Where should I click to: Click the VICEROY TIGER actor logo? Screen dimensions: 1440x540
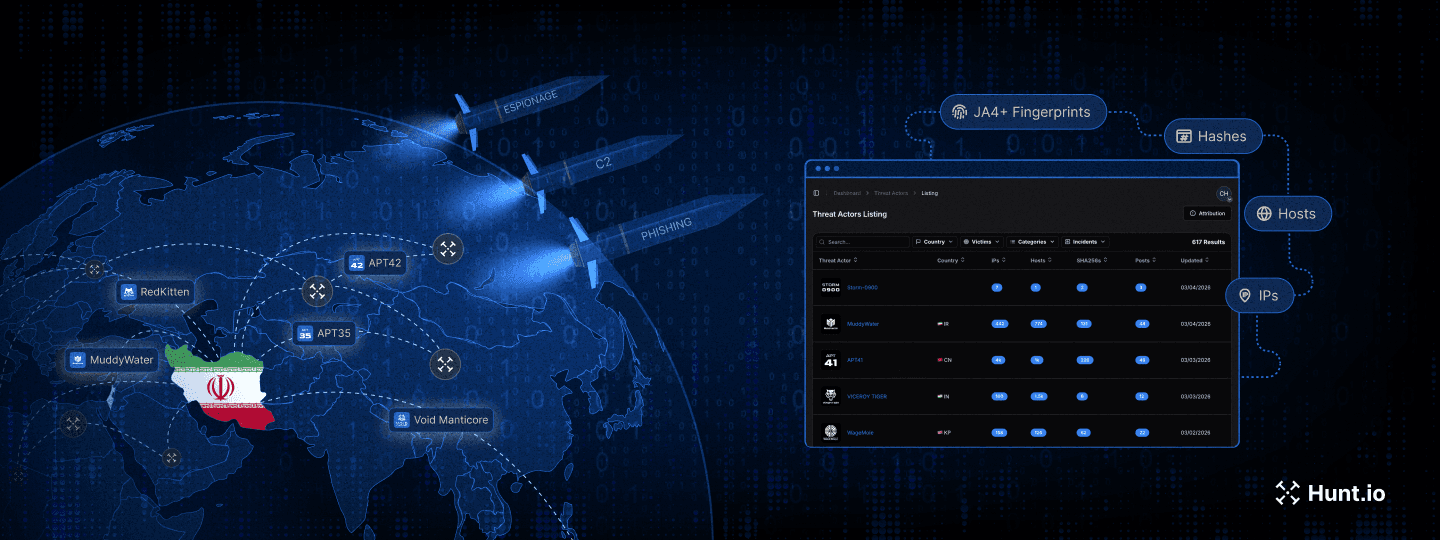[831, 396]
